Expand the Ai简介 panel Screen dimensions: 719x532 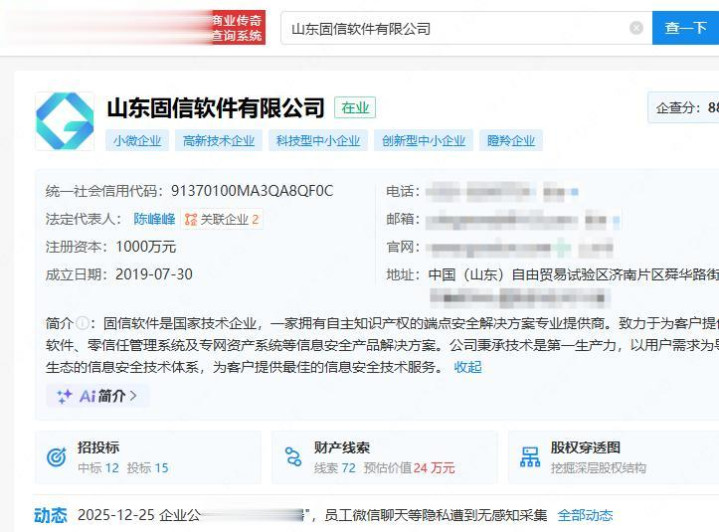coord(98,396)
